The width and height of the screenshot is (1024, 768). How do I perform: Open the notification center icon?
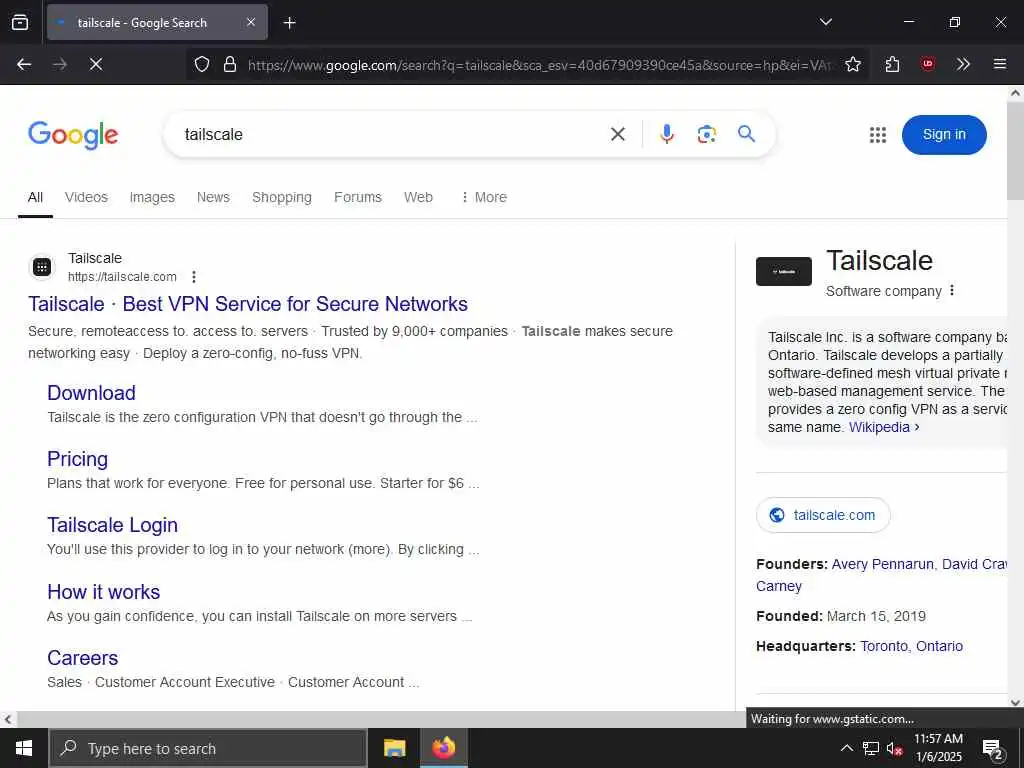click(x=992, y=748)
